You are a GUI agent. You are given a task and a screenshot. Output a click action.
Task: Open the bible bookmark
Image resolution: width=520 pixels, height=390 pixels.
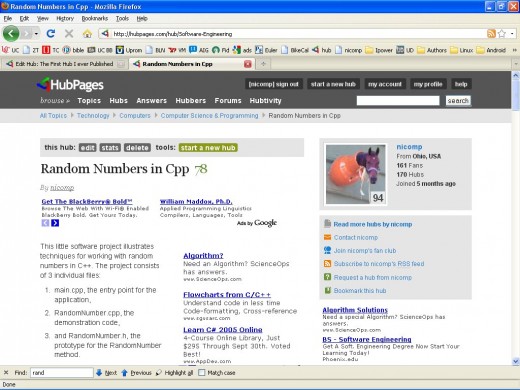73,50
